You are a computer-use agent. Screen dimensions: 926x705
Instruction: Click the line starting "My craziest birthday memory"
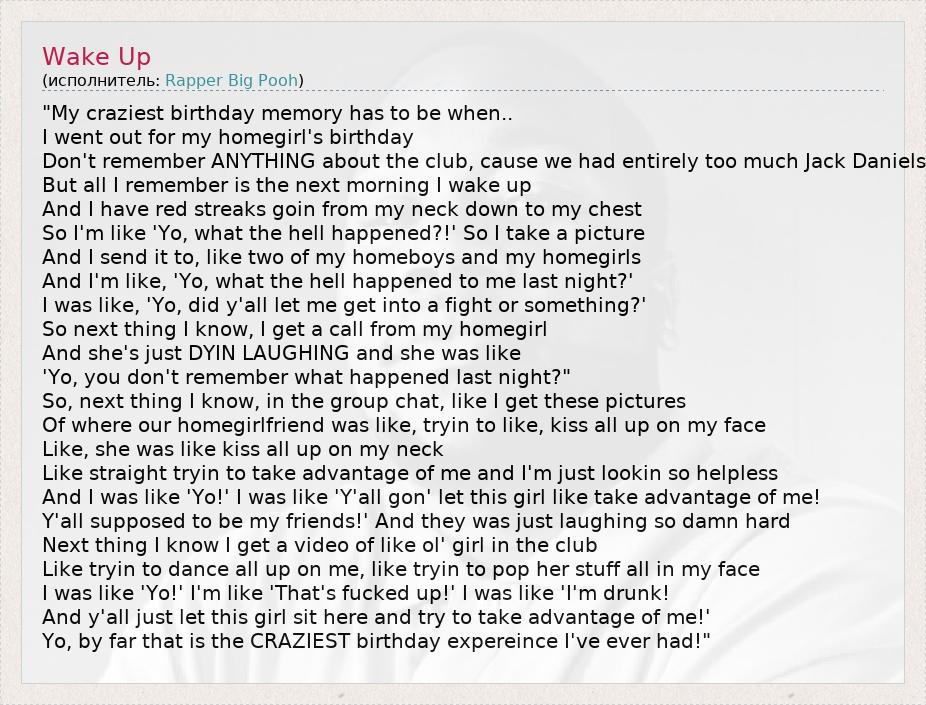pos(278,113)
